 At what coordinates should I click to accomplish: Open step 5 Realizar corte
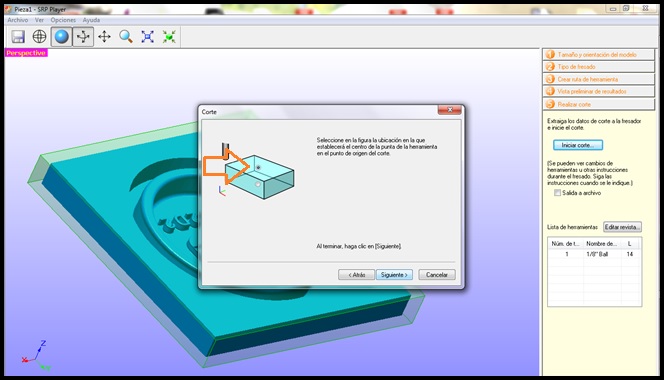(599, 104)
